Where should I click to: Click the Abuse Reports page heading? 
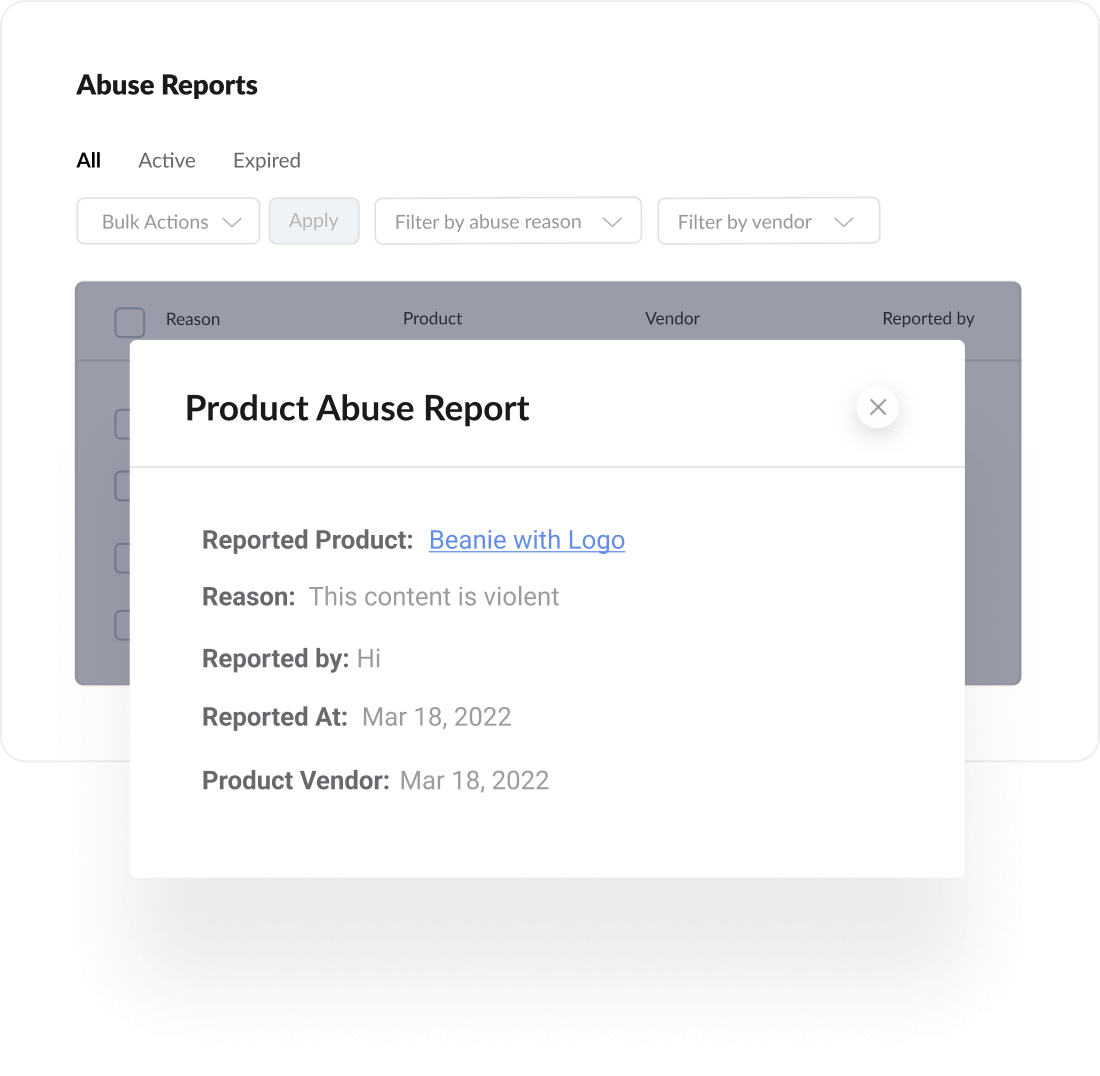pos(167,85)
